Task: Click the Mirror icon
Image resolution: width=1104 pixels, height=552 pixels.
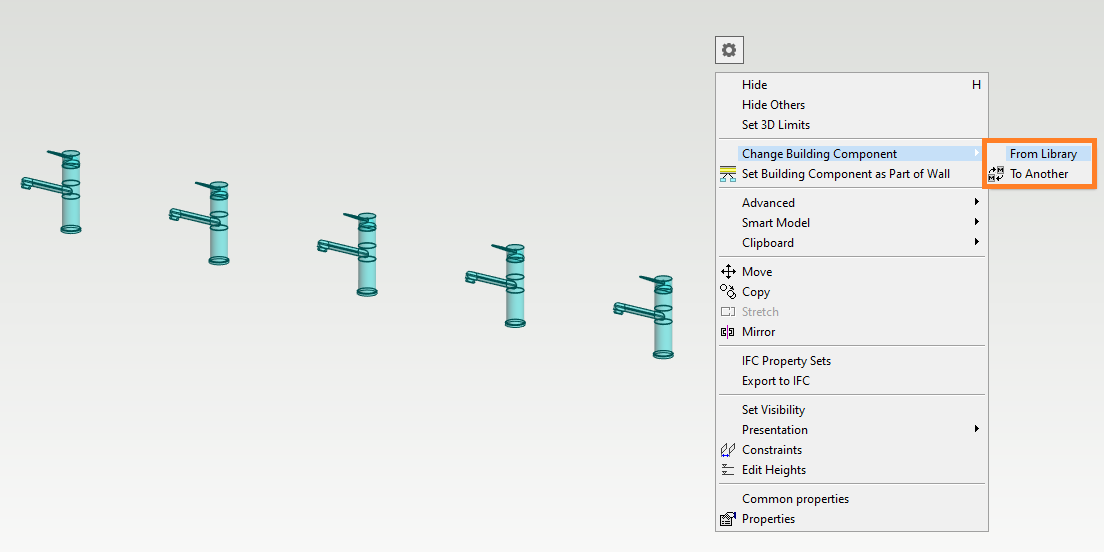Action: coord(728,332)
